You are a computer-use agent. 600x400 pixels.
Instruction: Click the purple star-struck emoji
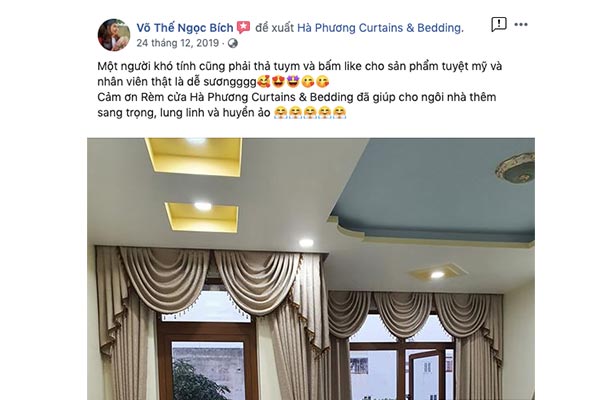point(293,82)
